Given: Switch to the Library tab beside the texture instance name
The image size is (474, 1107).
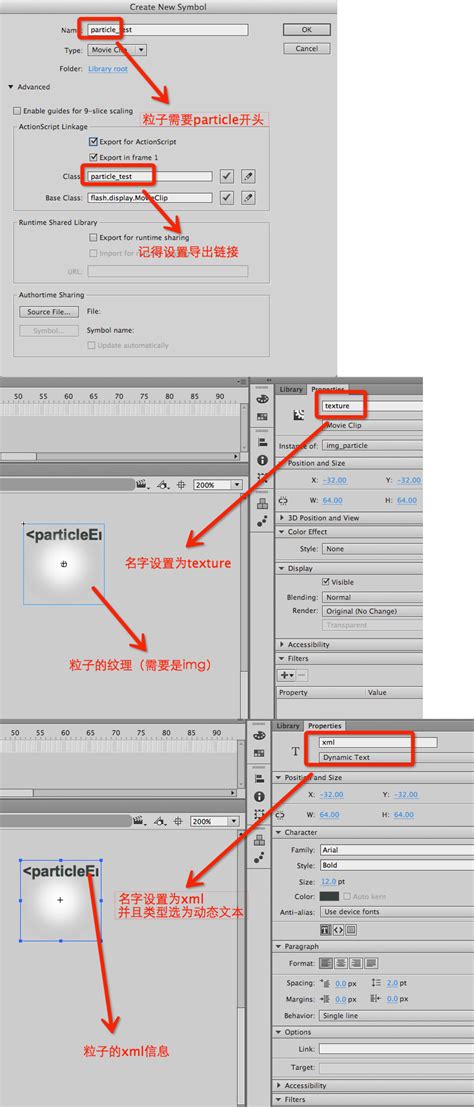Looking at the screenshot, I should 291,389.
